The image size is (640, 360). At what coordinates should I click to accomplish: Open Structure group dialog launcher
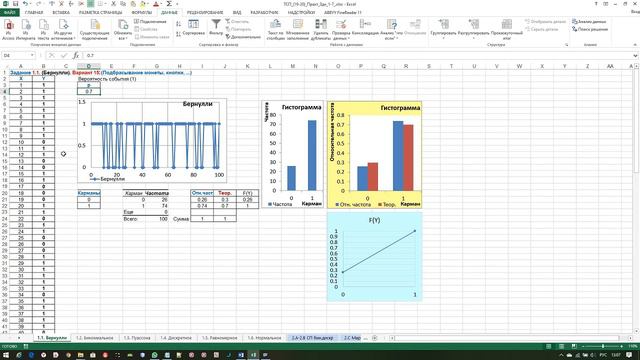point(567,44)
